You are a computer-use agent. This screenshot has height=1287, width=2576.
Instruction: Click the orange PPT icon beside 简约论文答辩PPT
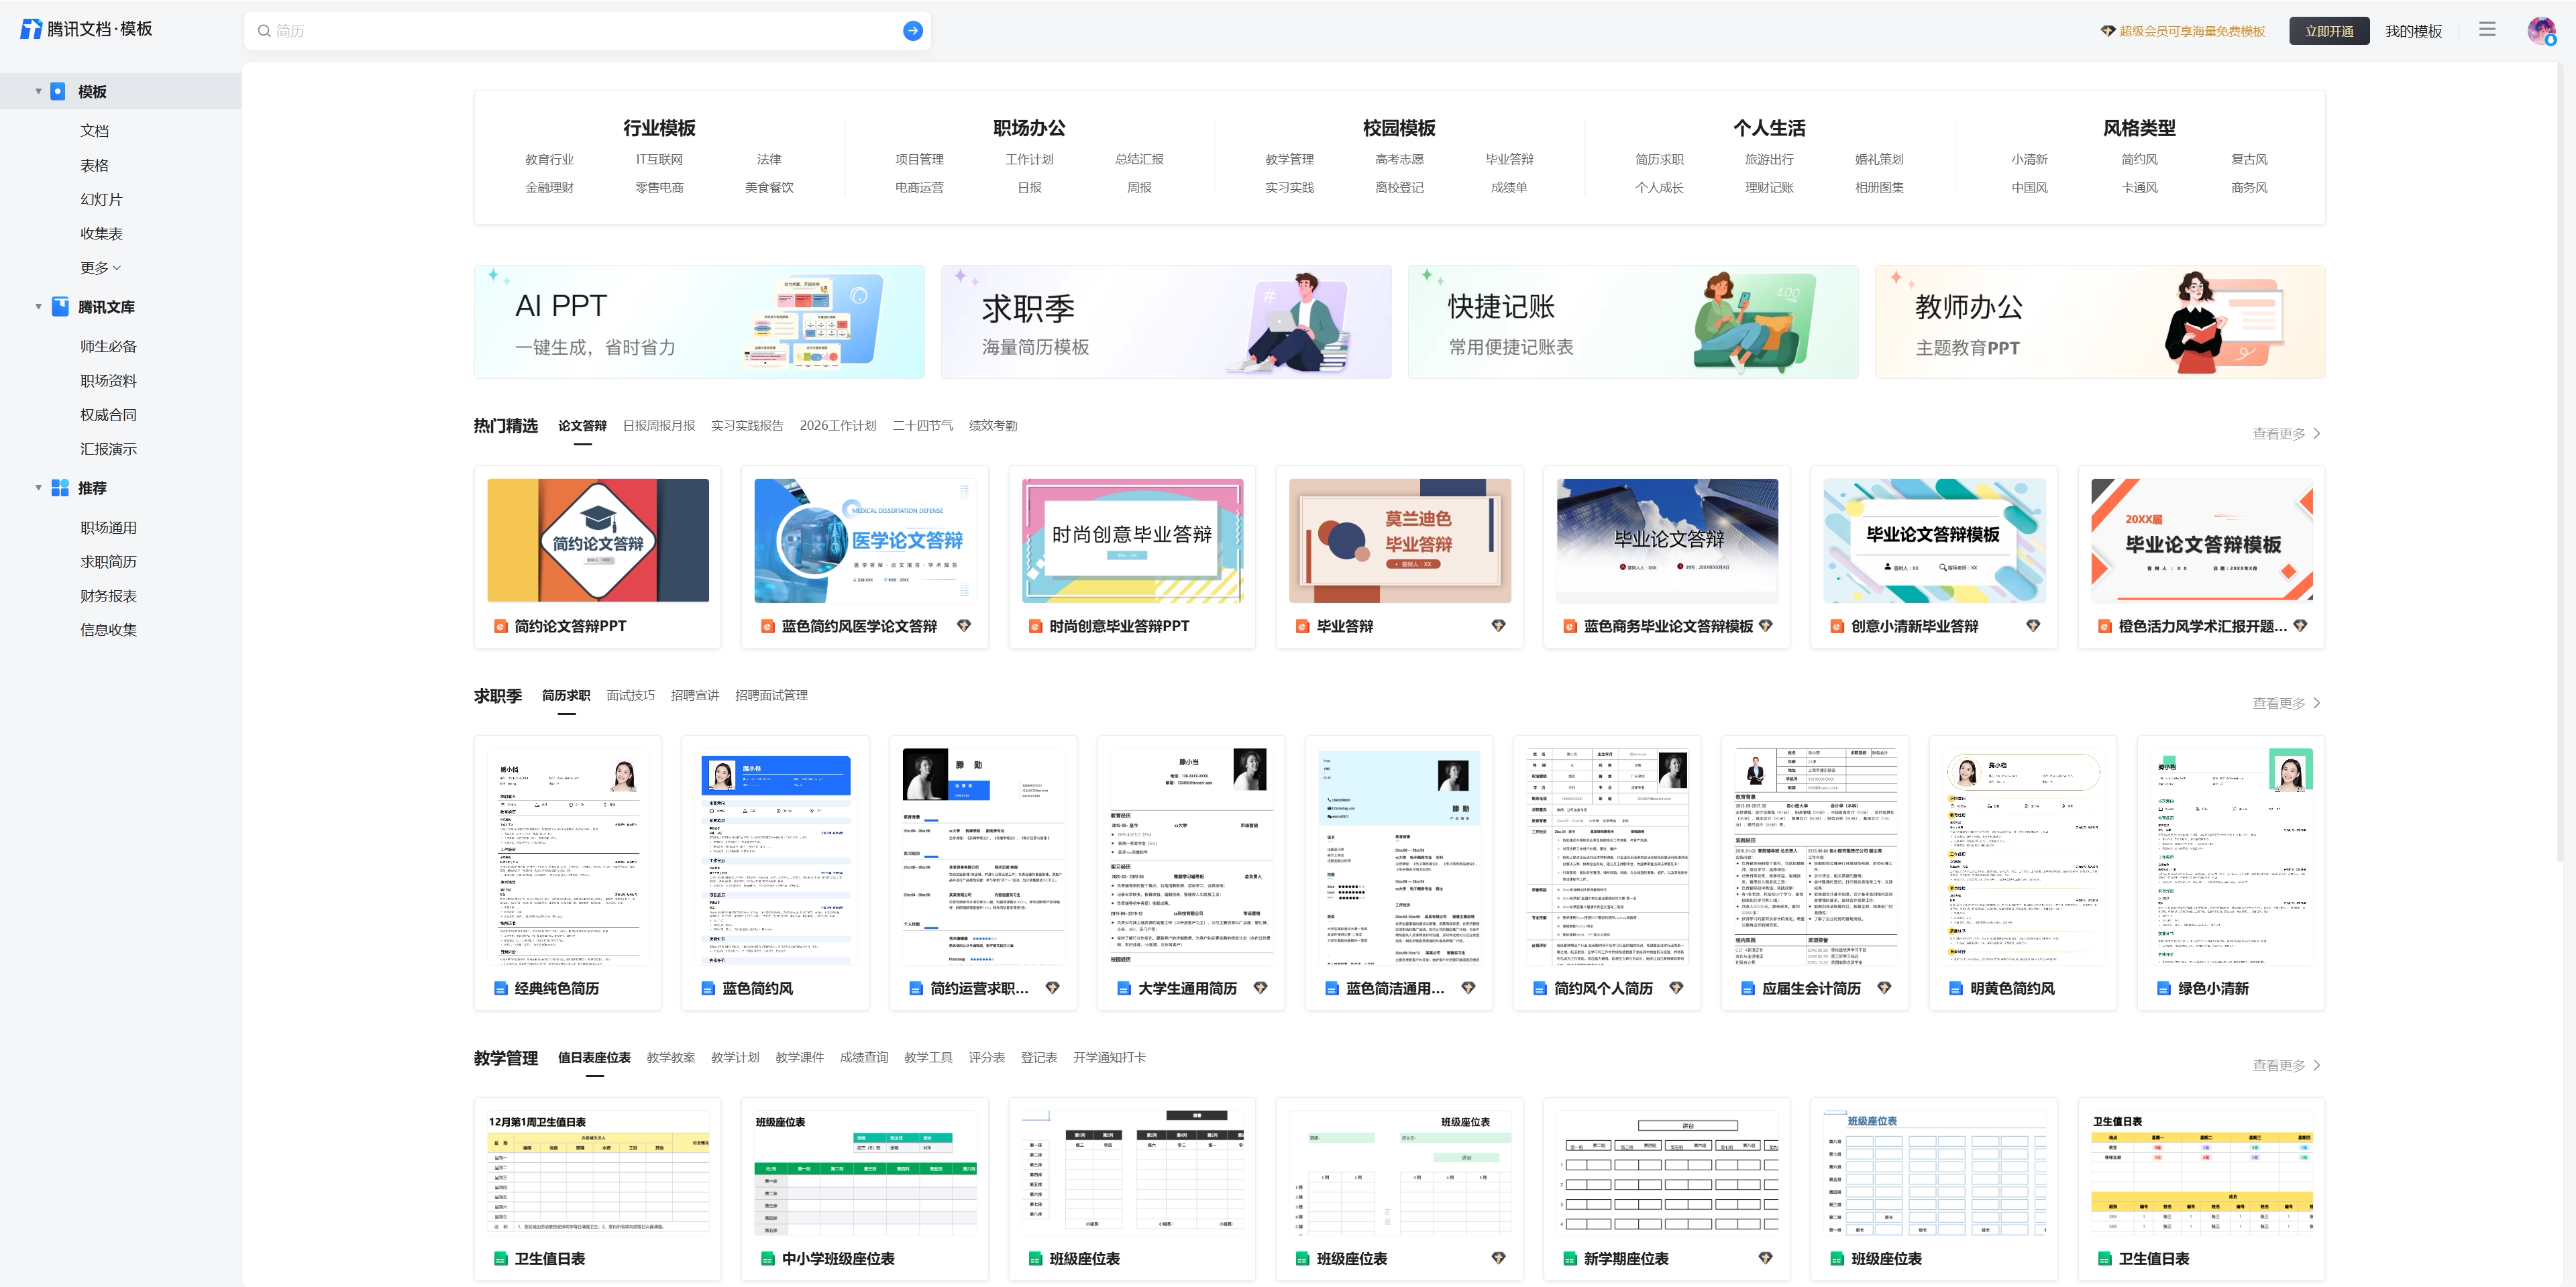click(501, 625)
